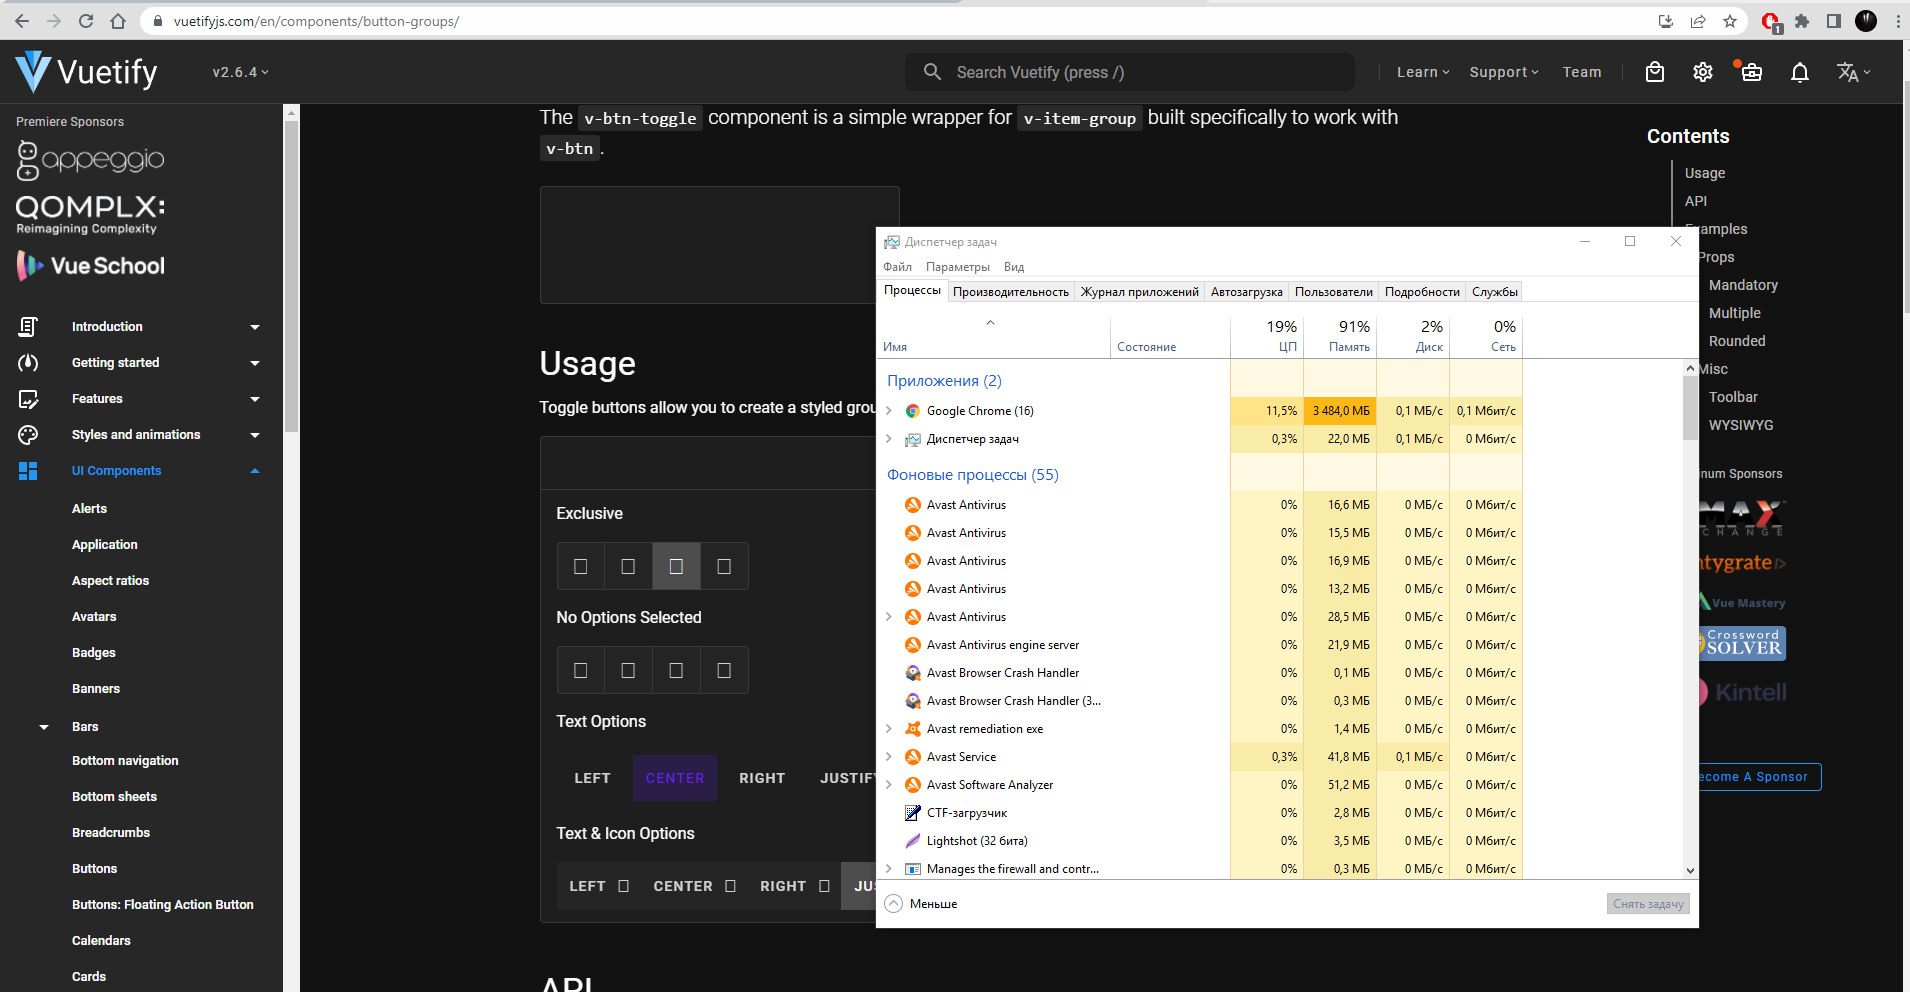Open the Learn dropdown menu

(x=1423, y=72)
